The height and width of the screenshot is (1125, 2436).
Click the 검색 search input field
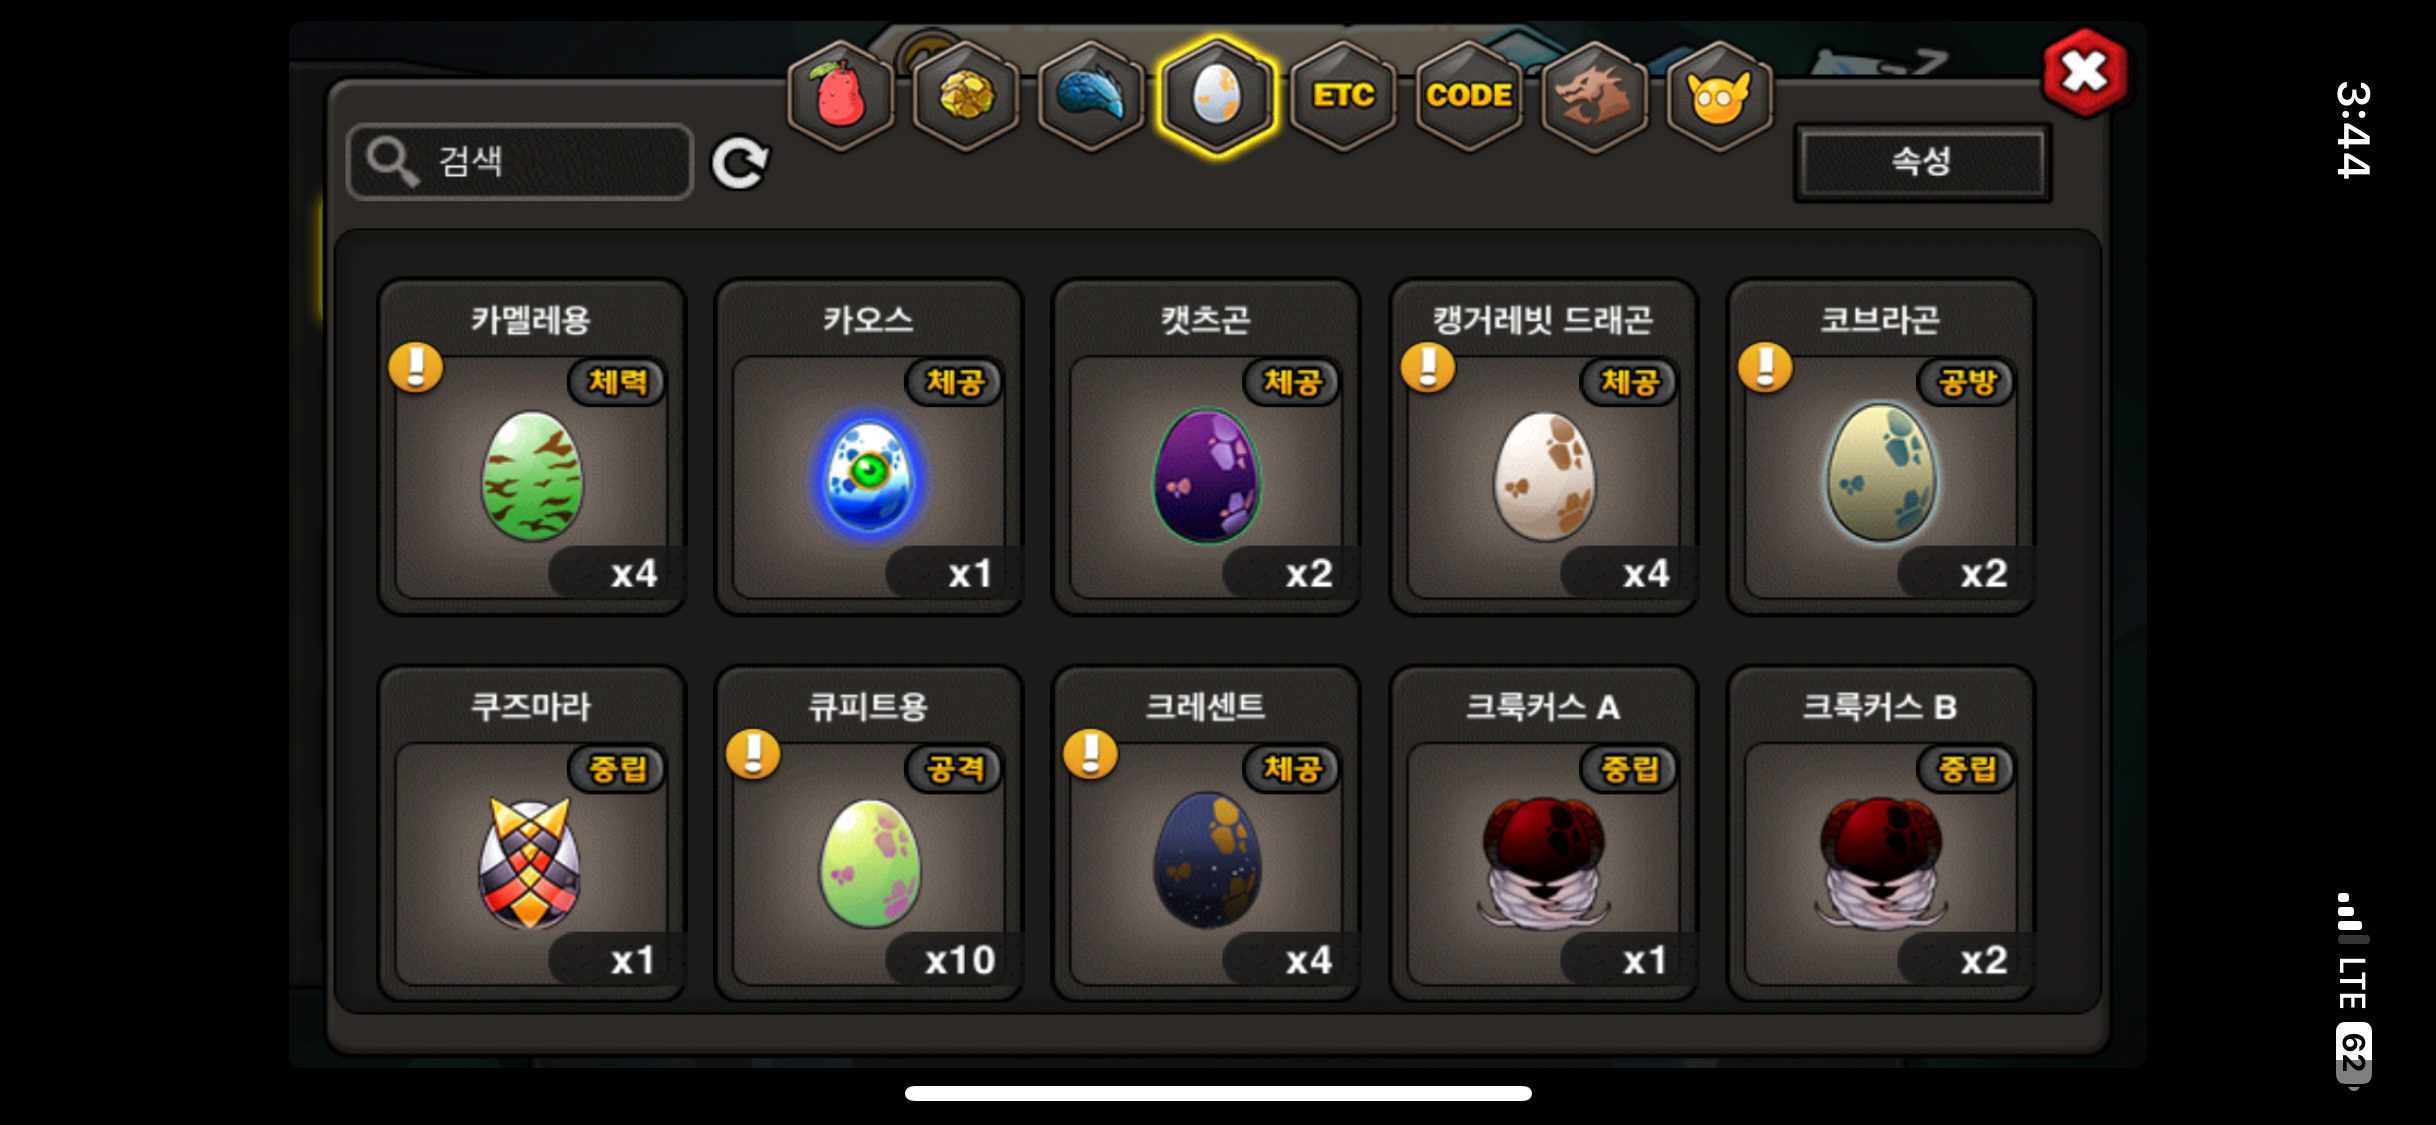(520, 162)
